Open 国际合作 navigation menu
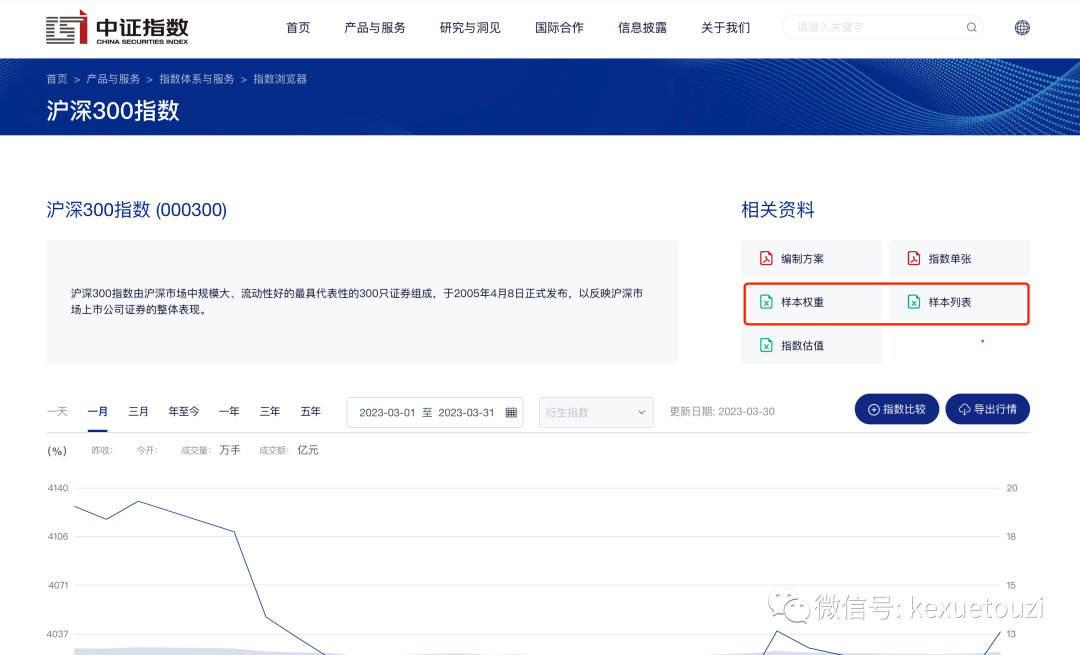This screenshot has height=655, width=1080. 559,28
